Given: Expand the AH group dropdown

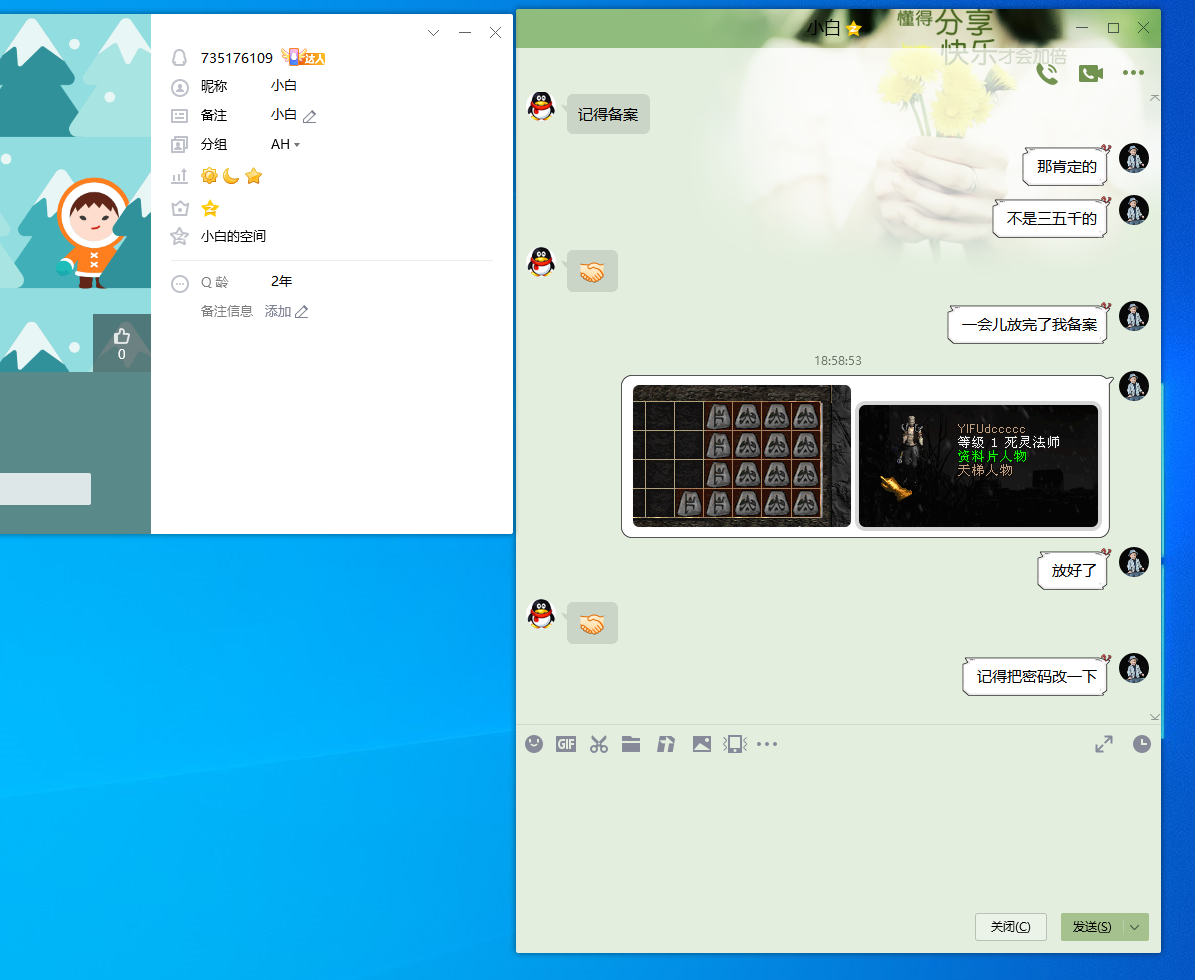Looking at the screenshot, I should coord(296,145).
